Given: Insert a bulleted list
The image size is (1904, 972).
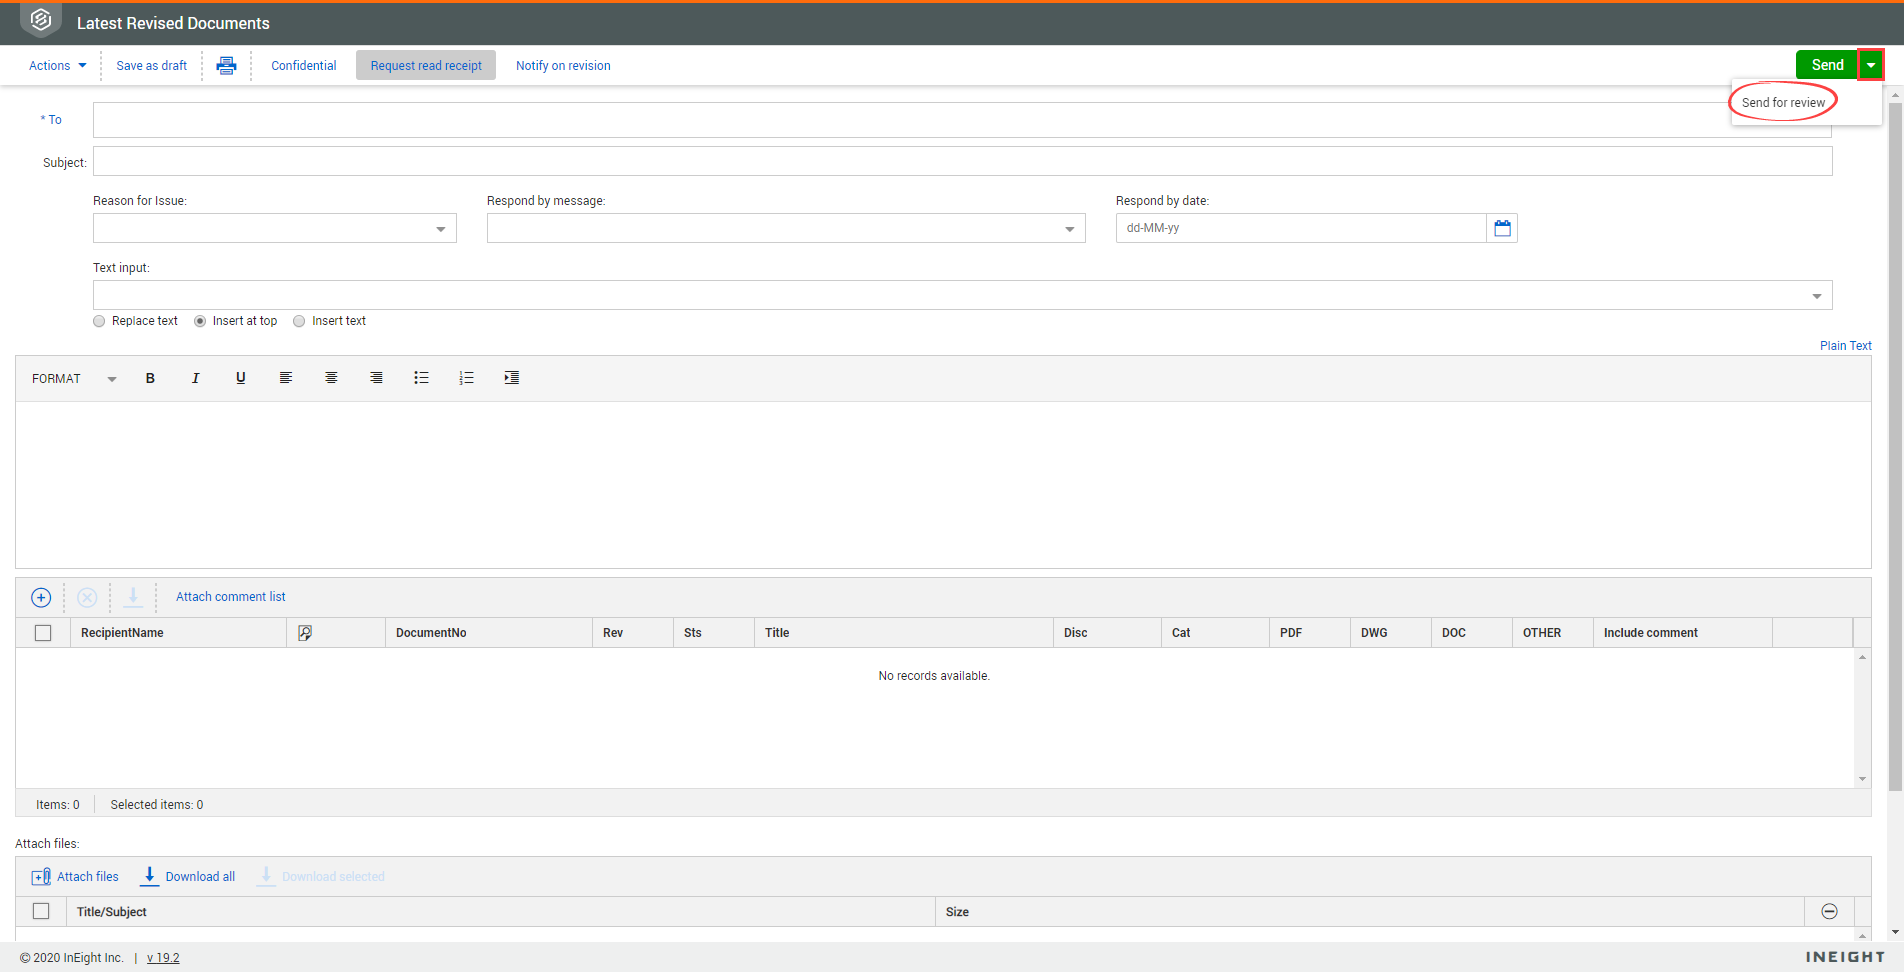Looking at the screenshot, I should click(421, 378).
